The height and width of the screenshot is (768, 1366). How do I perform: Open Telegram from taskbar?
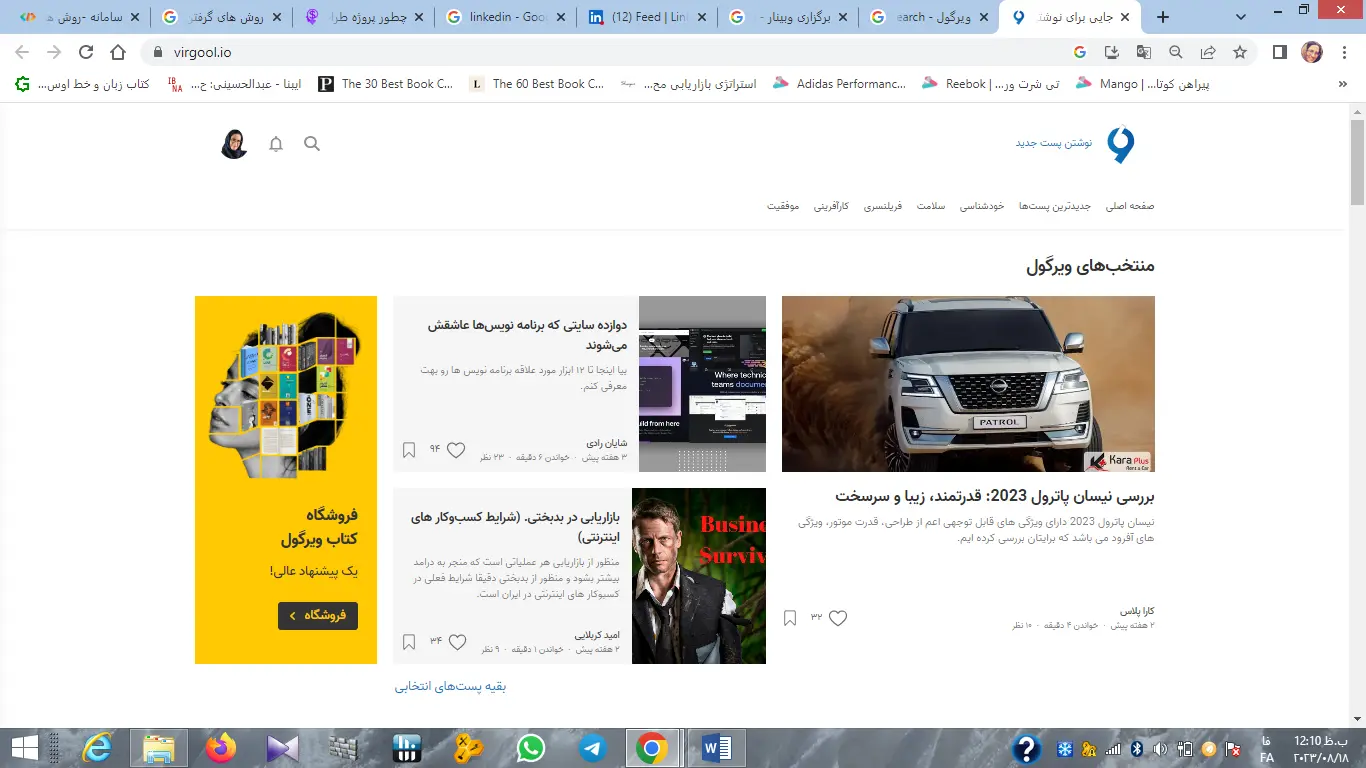click(592, 748)
